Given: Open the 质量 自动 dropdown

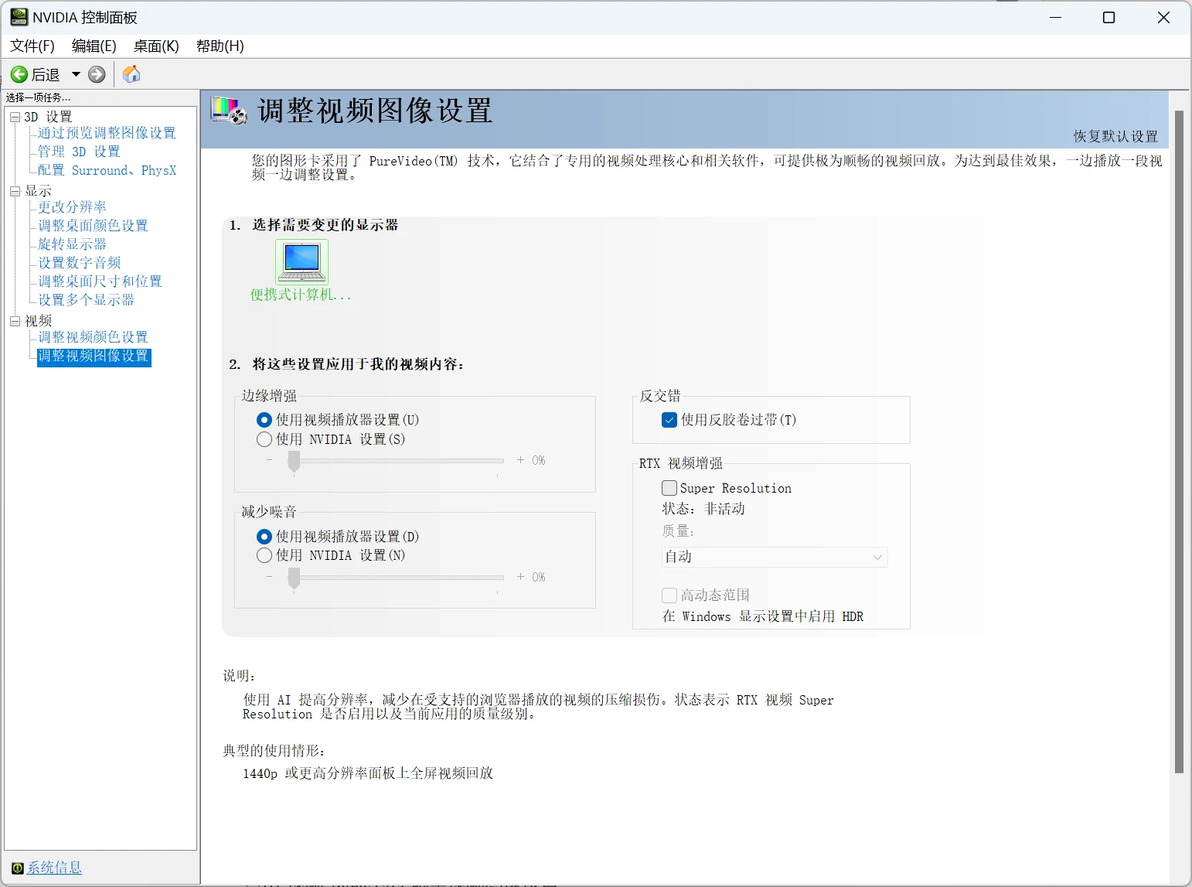Looking at the screenshot, I should (x=774, y=557).
